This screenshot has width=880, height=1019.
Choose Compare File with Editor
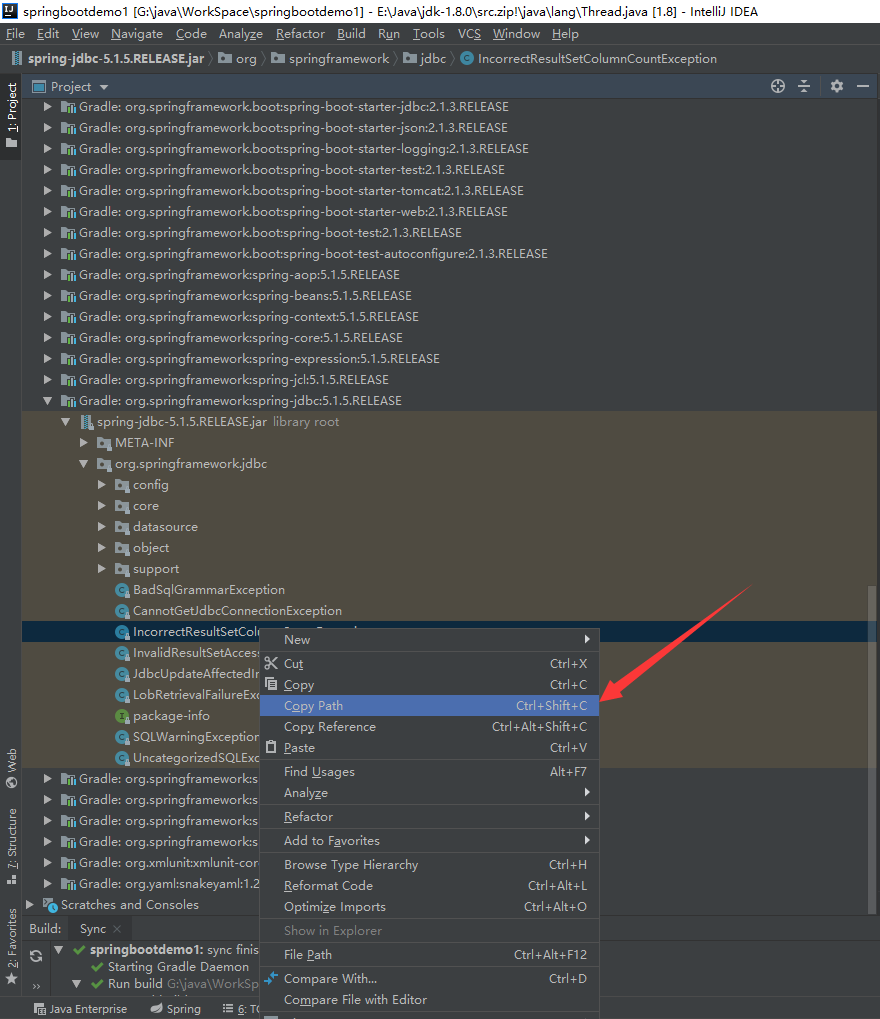pos(429,1000)
